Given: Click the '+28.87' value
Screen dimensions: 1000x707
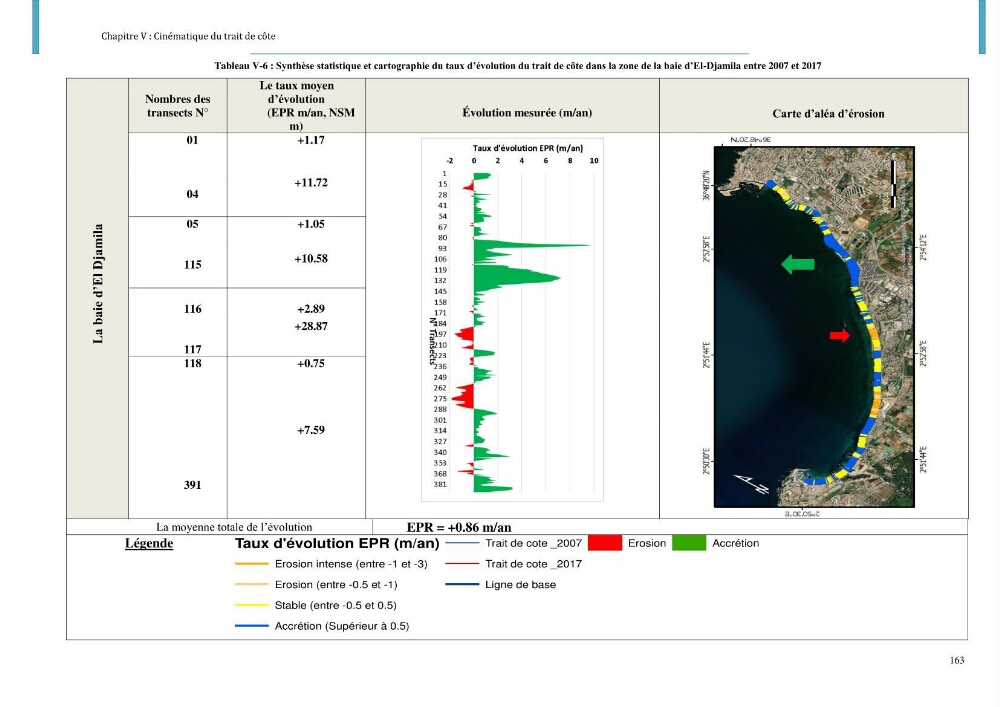Looking at the screenshot, I should (x=311, y=326).
